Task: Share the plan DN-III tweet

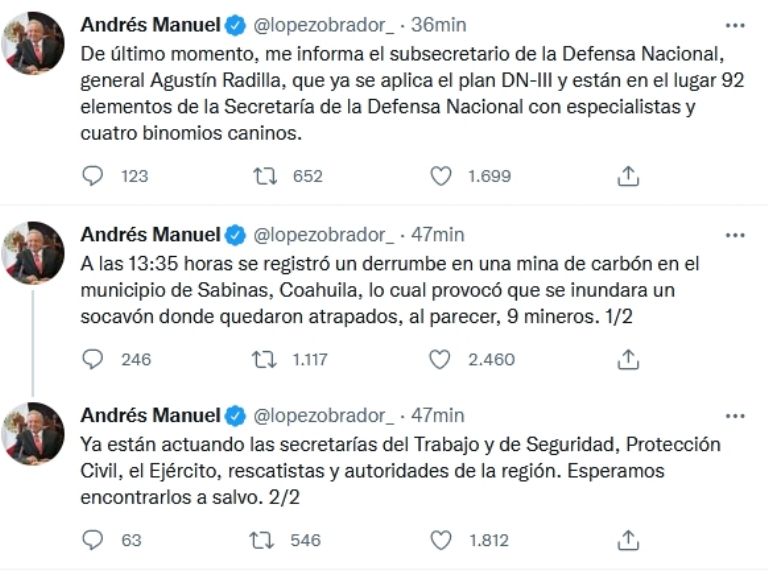Action: pos(628,176)
